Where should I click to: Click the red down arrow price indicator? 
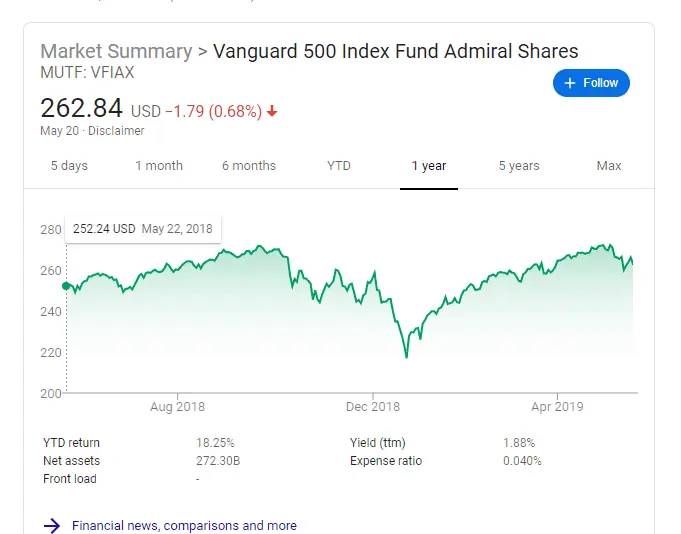272,111
